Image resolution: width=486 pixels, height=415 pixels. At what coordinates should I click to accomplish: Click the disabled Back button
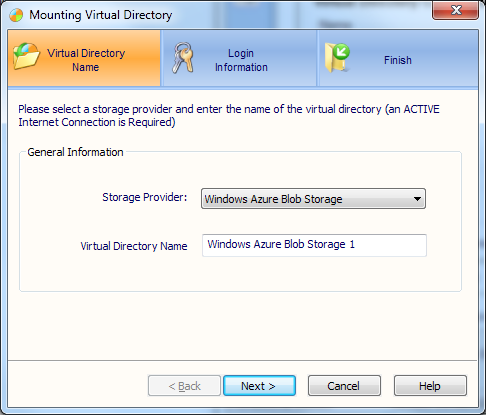tap(184, 386)
